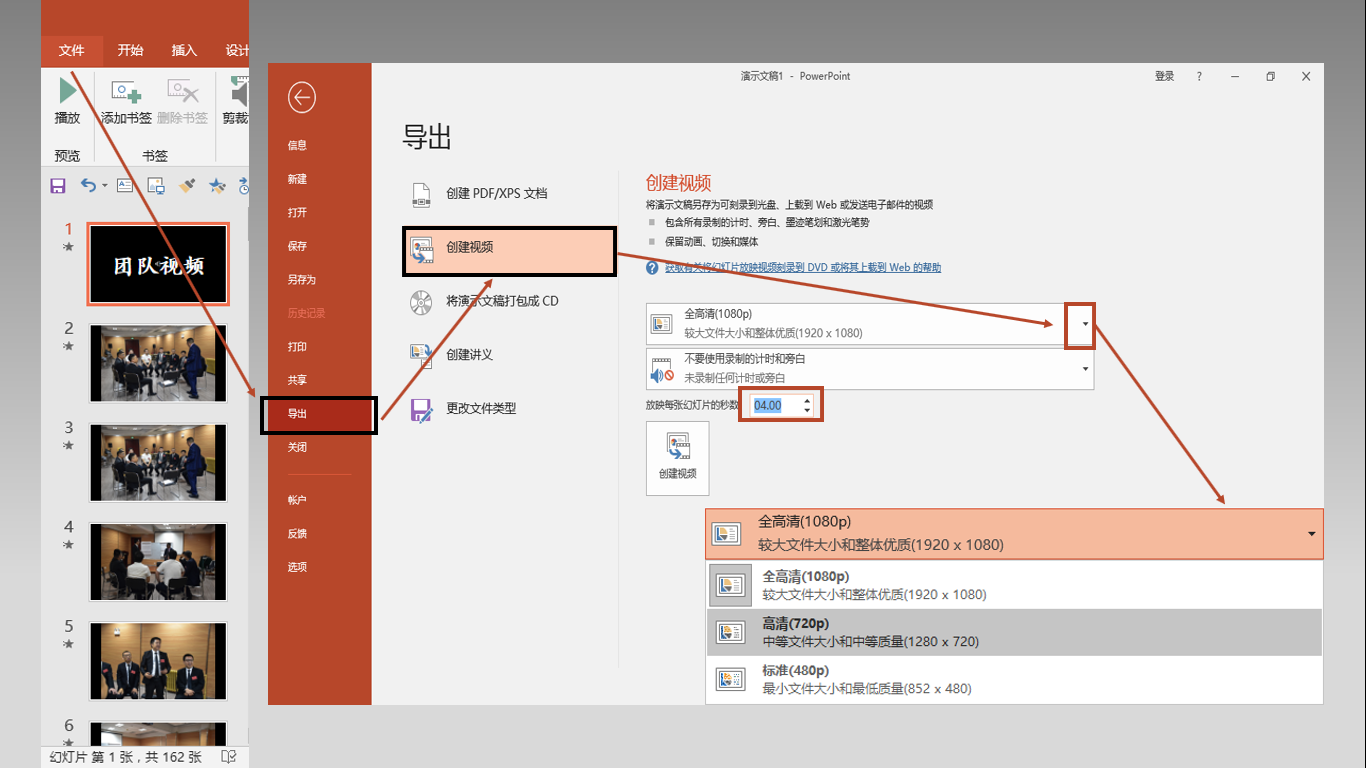The image size is (1366, 768).
Task: Open the File (文件) ribbon tab
Action: 72,50
